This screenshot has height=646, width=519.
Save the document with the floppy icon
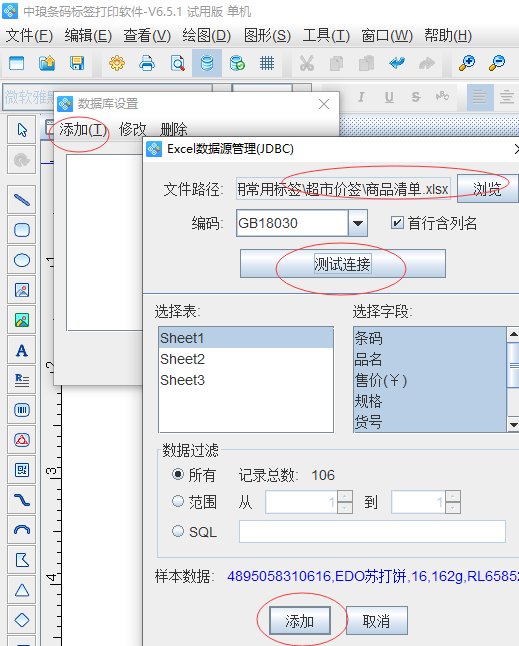click(x=77, y=63)
